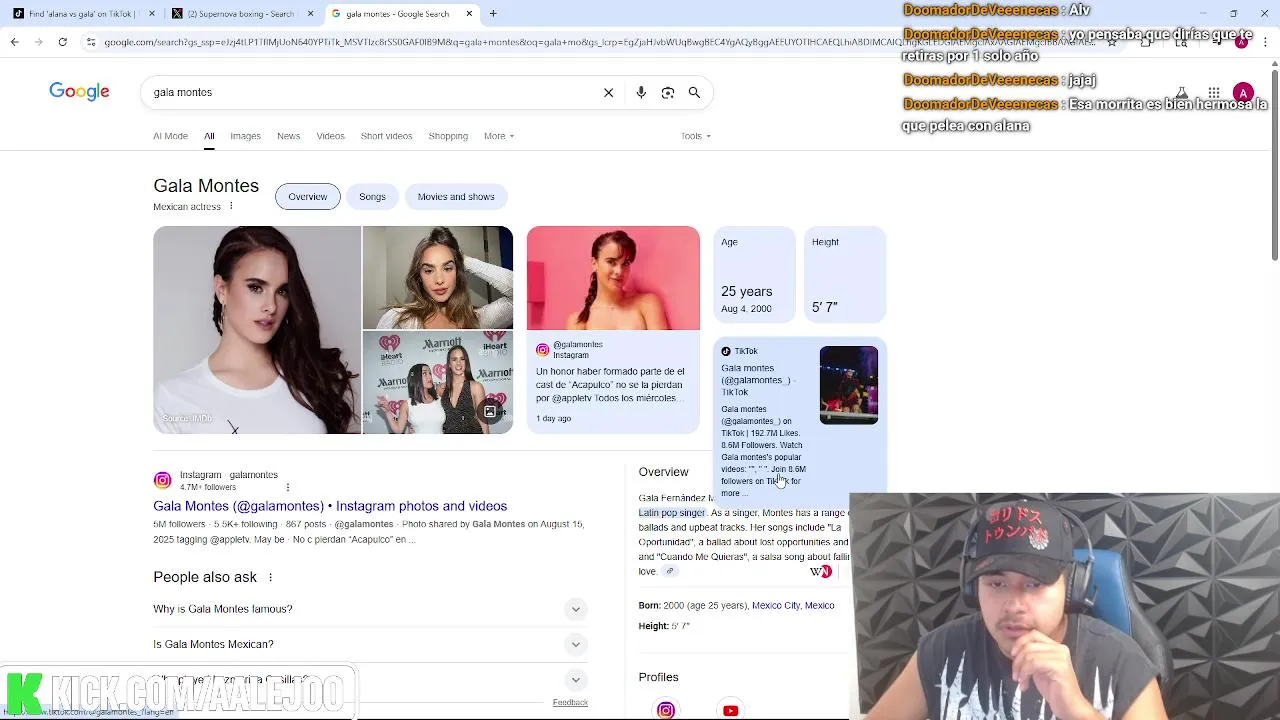Select the Overview chip
This screenshot has height=720, width=1280.
coord(308,197)
